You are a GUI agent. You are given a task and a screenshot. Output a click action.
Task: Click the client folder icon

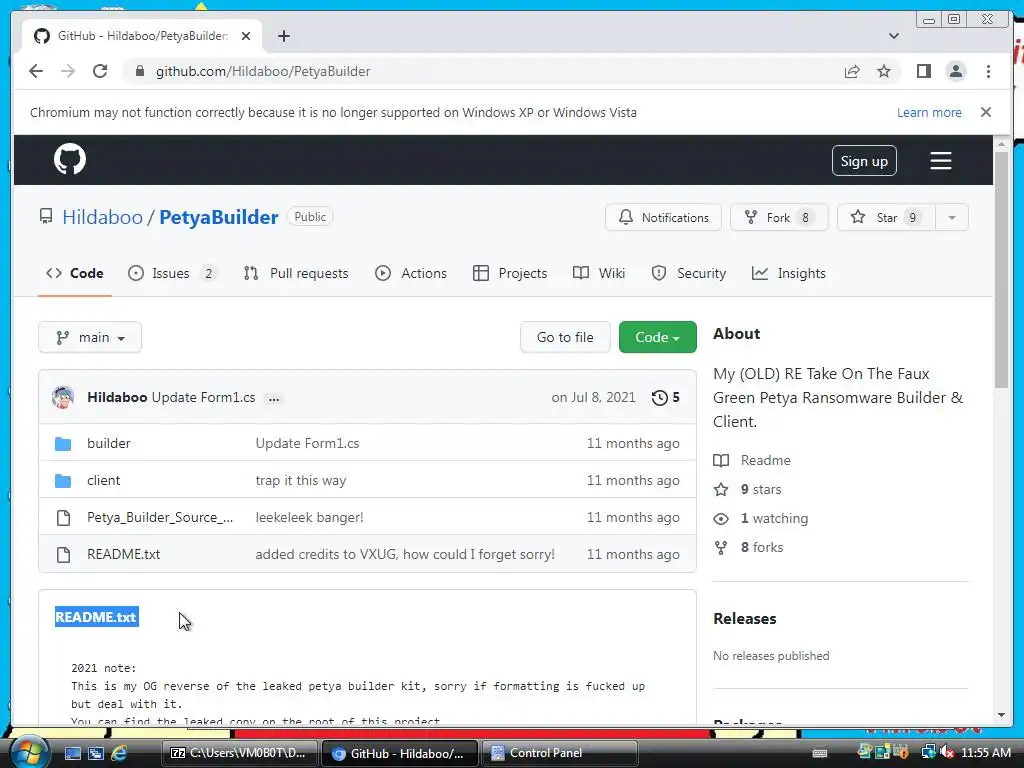click(63, 481)
